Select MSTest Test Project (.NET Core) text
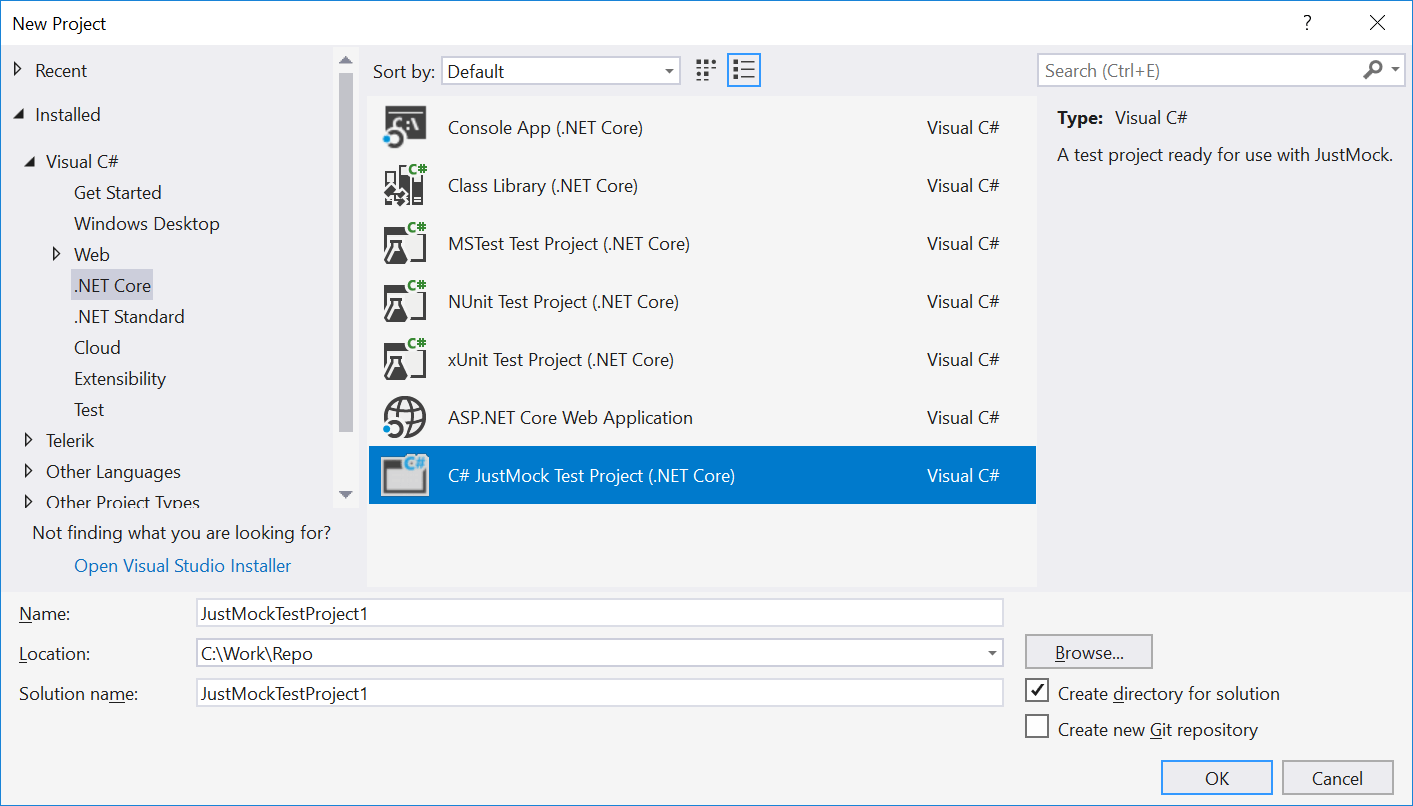1413x806 pixels. click(569, 243)
